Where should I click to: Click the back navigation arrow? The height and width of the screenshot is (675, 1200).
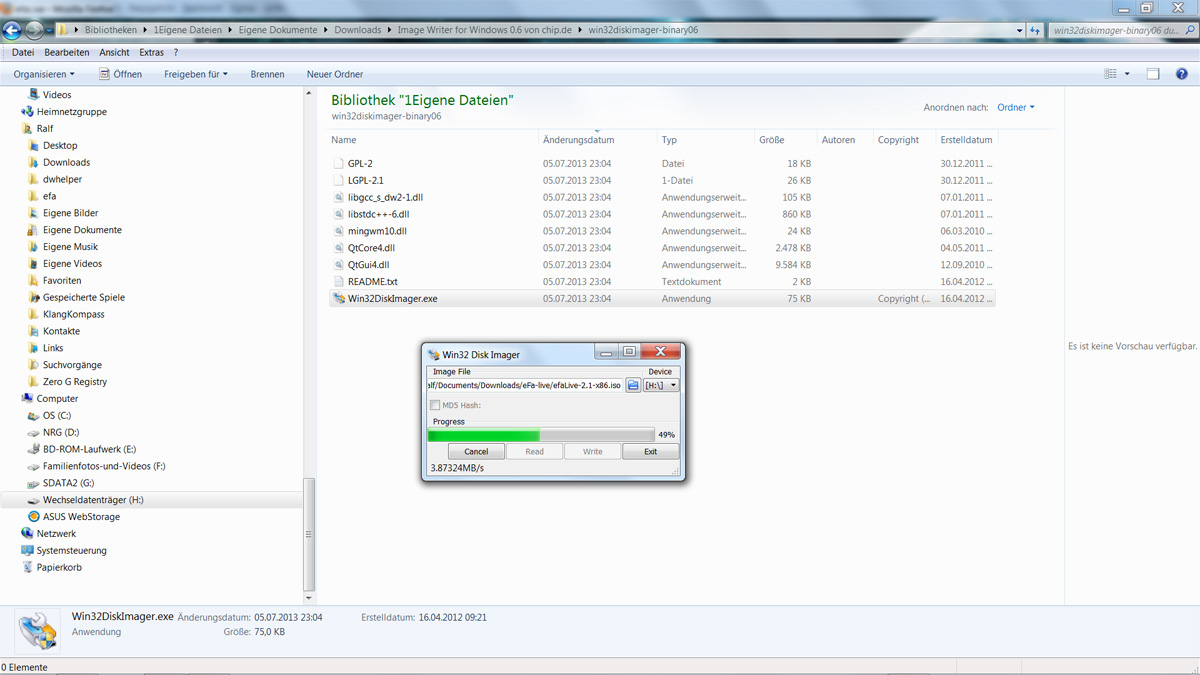click(10, 29)
